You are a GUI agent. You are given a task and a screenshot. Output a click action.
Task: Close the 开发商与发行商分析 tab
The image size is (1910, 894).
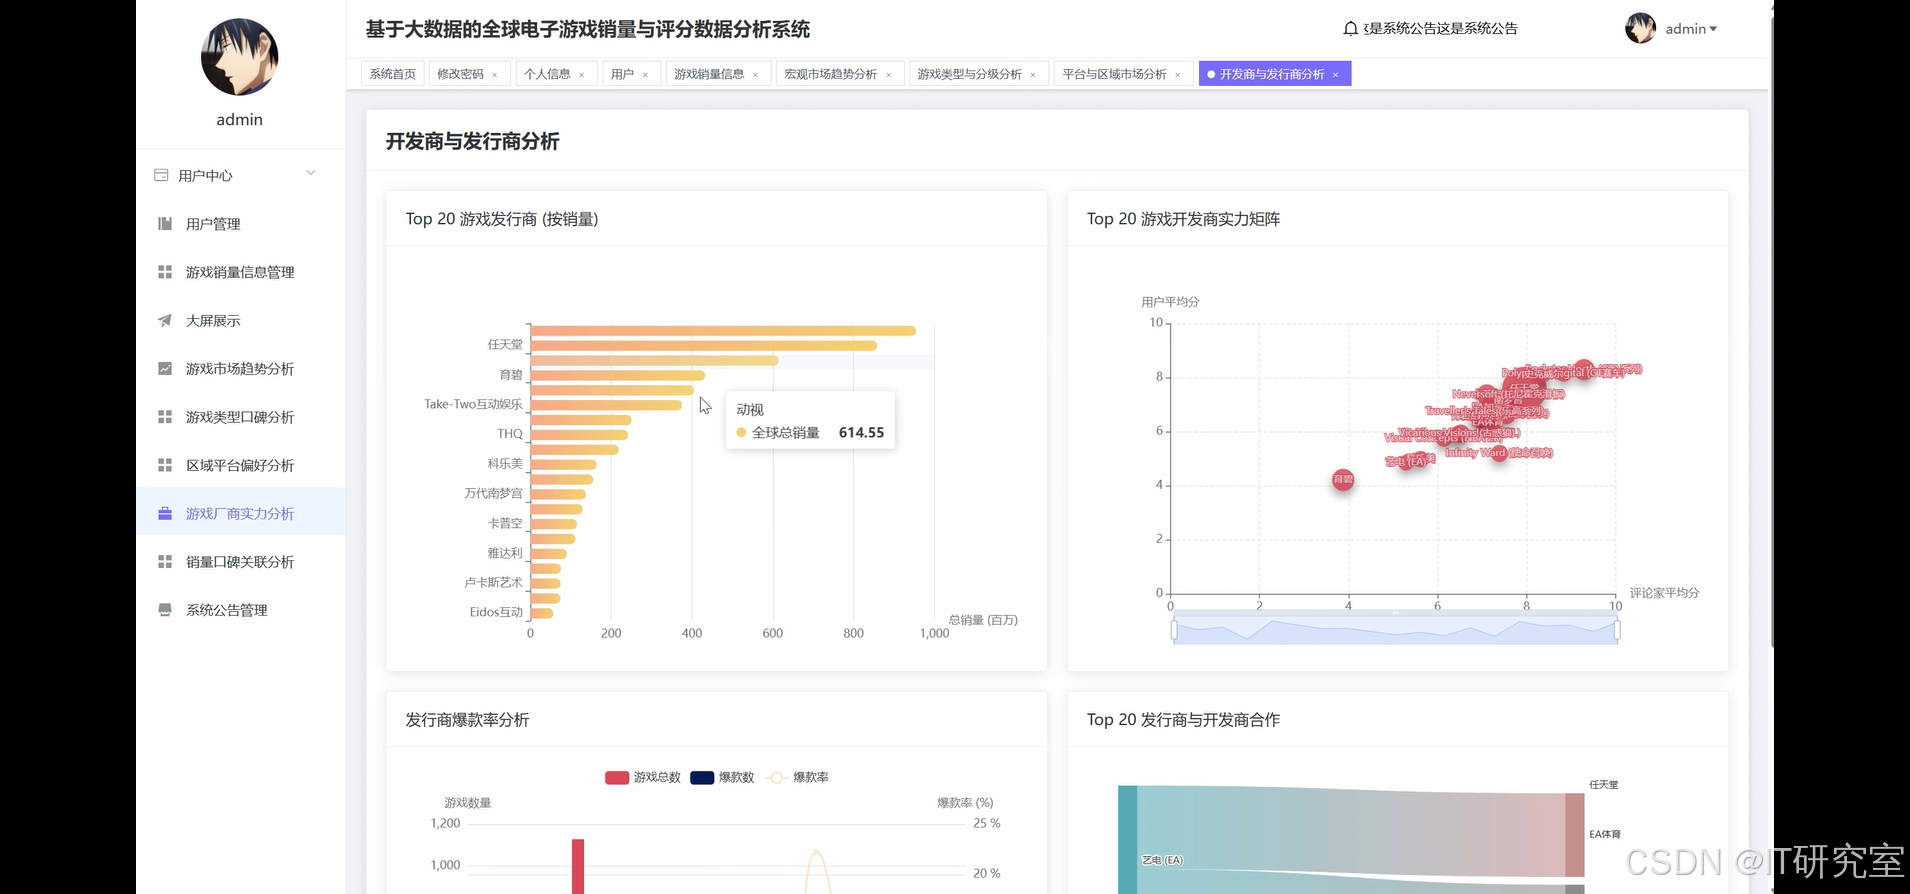pos(1335,75)
